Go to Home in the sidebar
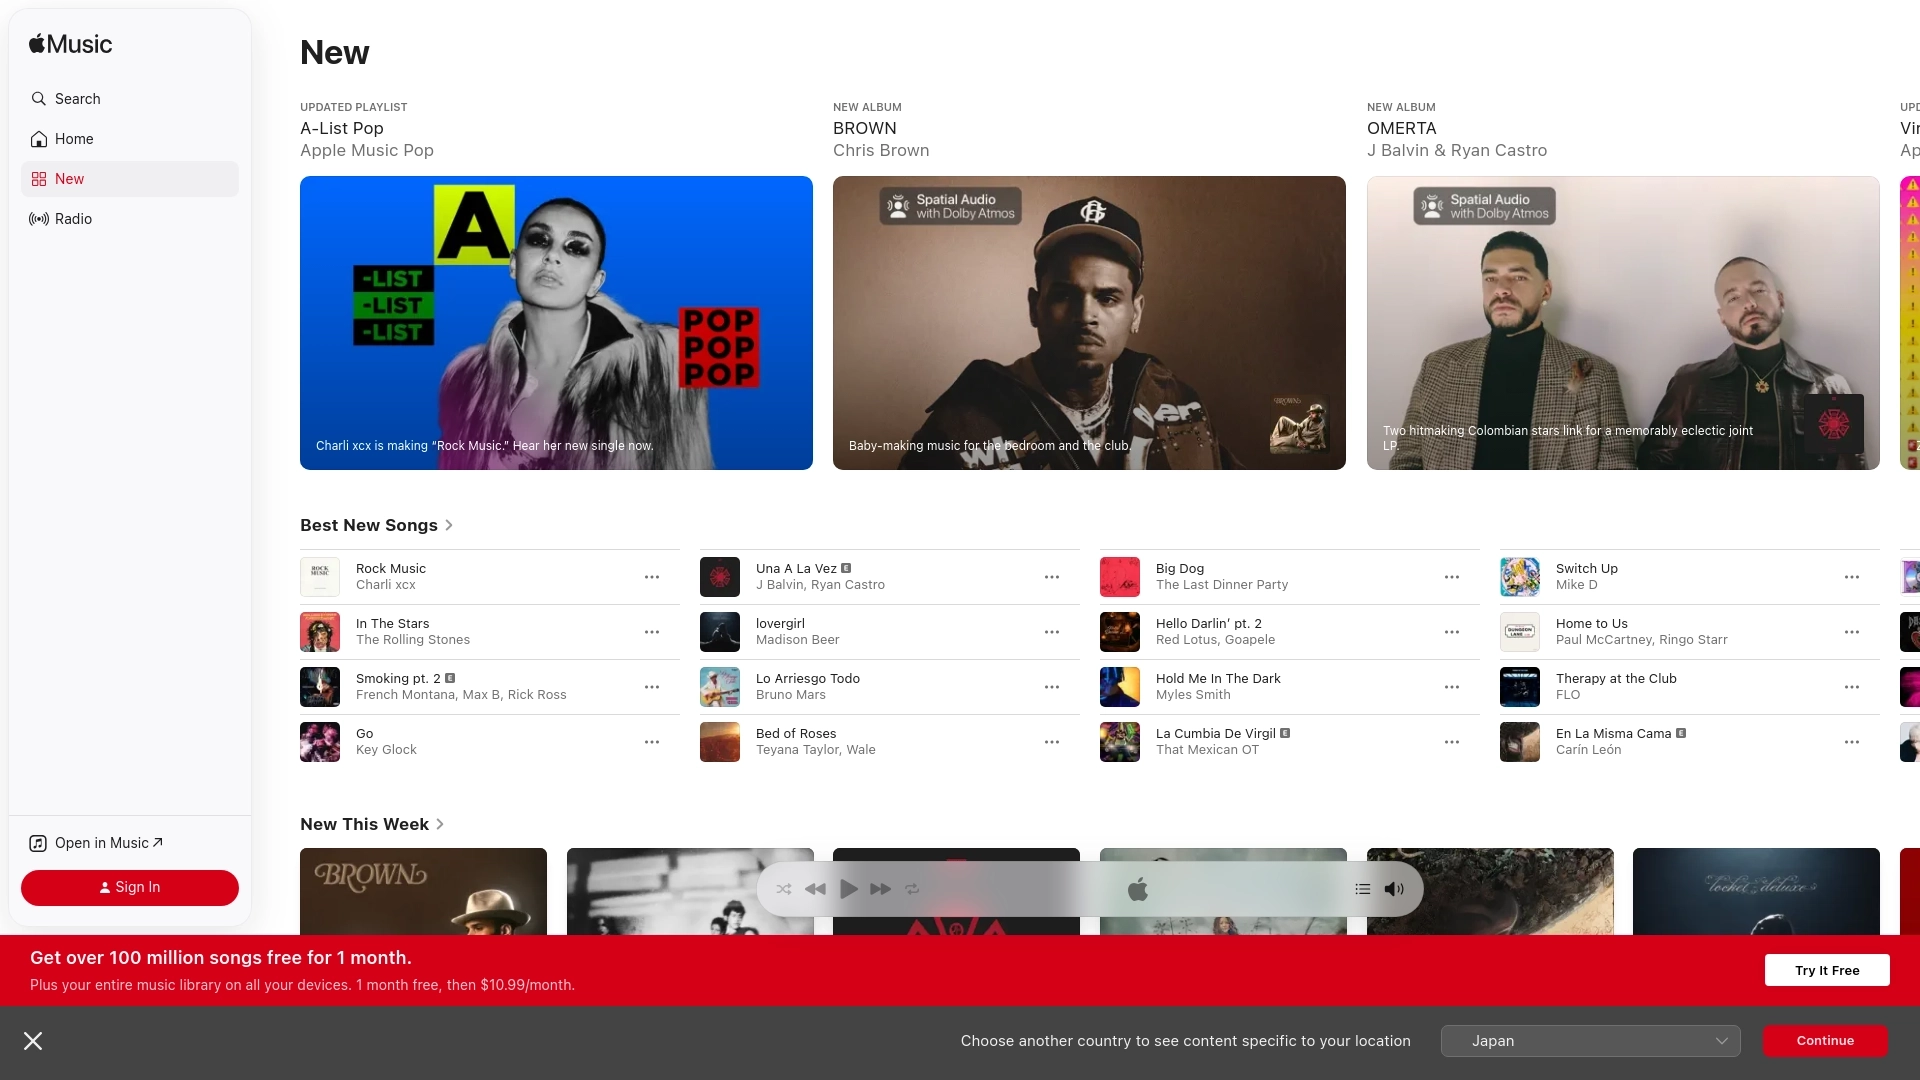 130,139
